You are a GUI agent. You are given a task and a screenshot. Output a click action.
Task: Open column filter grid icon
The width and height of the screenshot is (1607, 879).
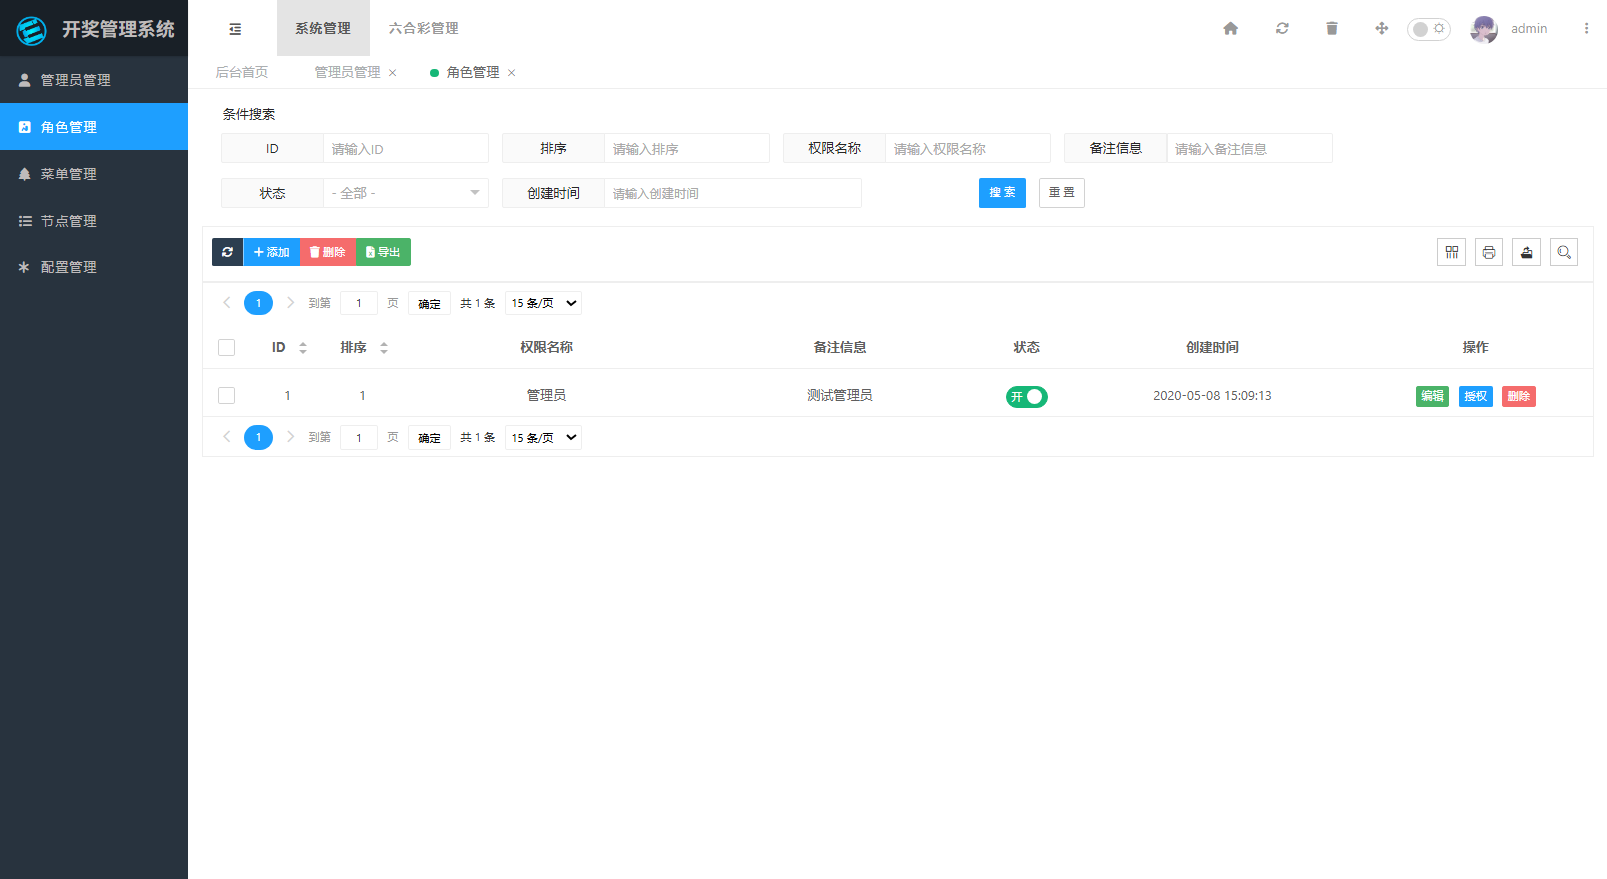pos(1451,252)
